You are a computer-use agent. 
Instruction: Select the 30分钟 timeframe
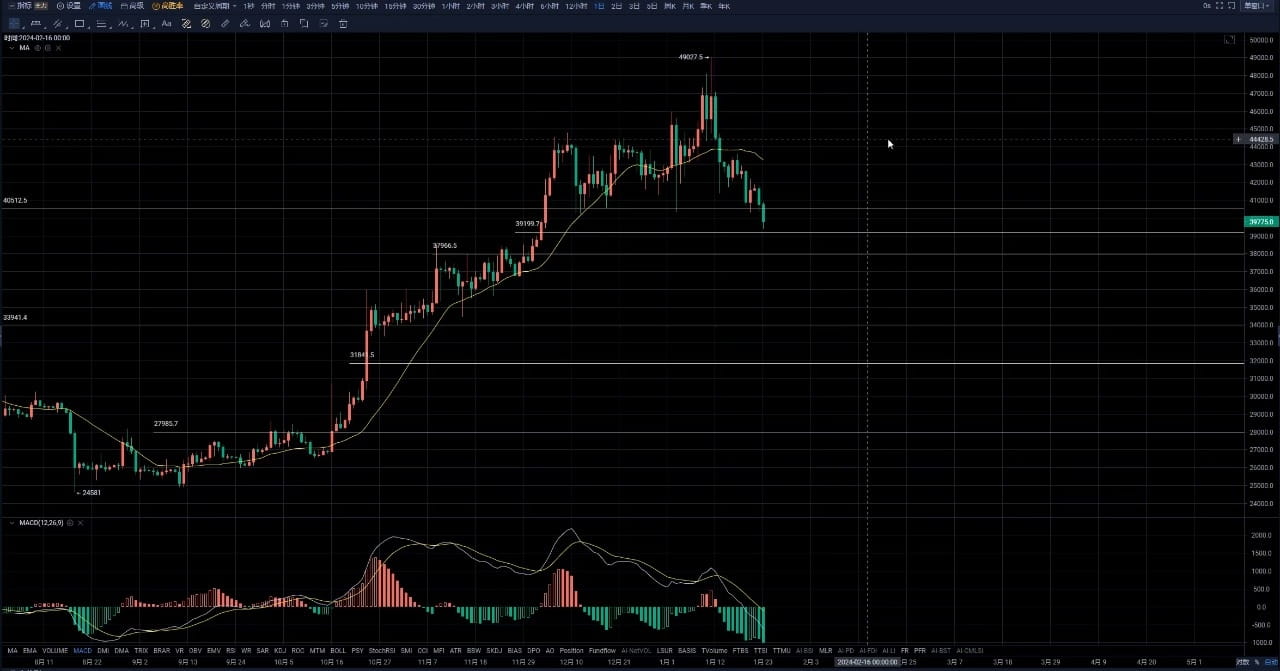[x=424, y=6]
